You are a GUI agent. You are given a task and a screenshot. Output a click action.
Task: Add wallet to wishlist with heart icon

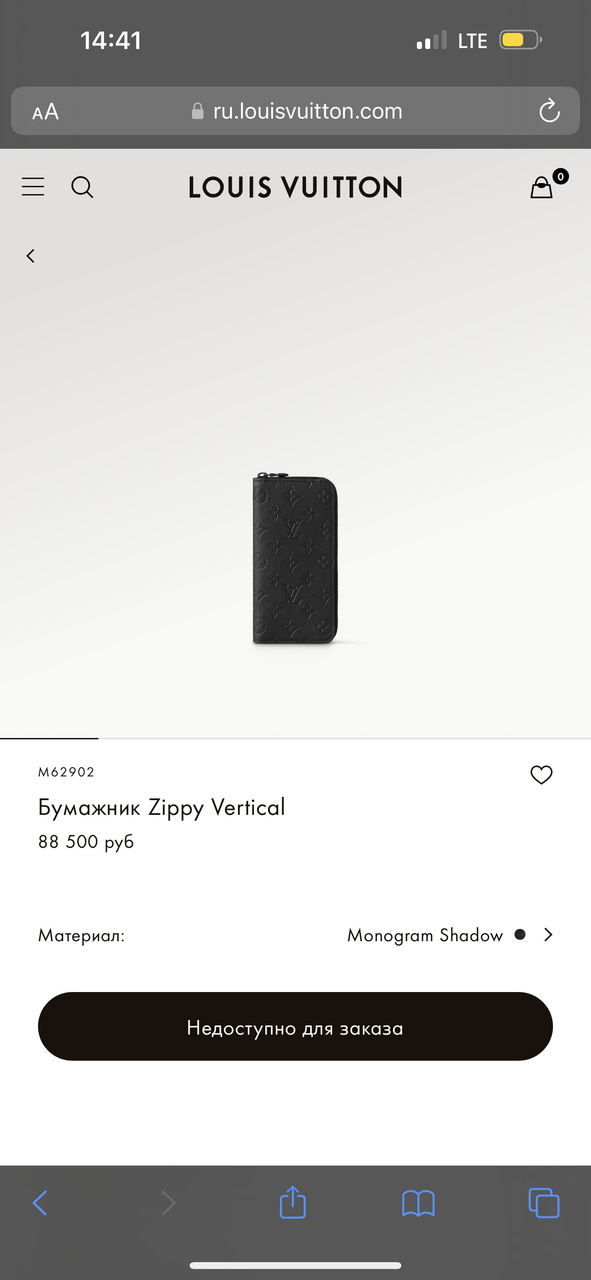[x=541, y=775]
